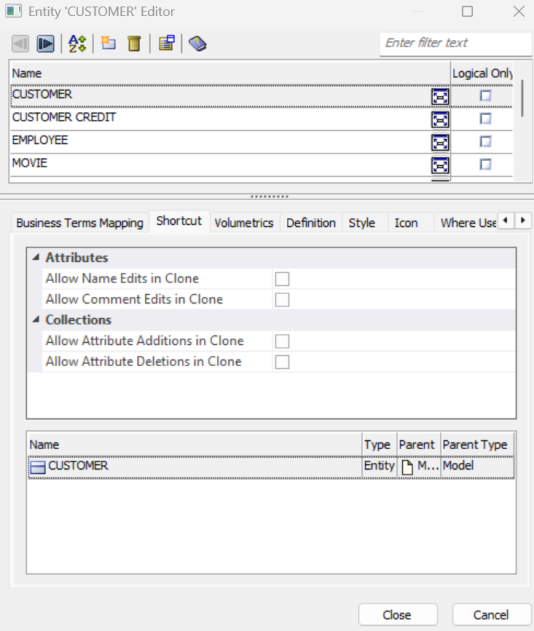This screenshot has width=534, height=631.
Task: Click the Enter filter text field
Action: (456, 43)
